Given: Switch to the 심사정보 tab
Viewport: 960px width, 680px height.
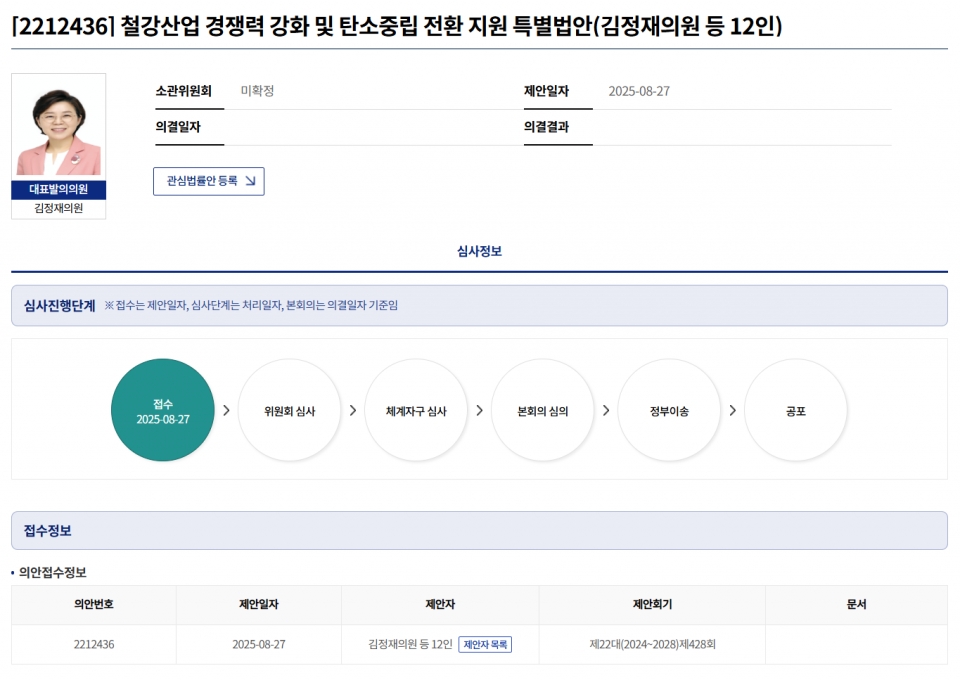Looking at the screenshot, I should tap(479, 251).
